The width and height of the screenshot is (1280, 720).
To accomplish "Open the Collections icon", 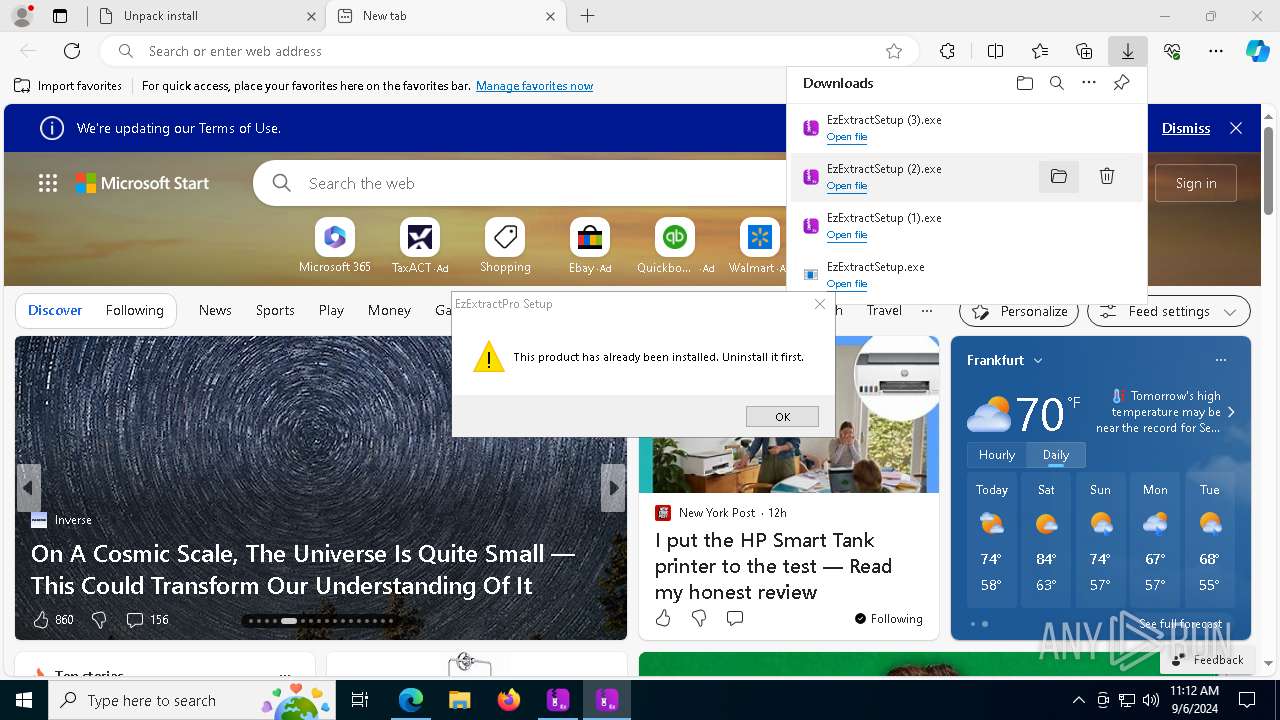I will 1084,51.
